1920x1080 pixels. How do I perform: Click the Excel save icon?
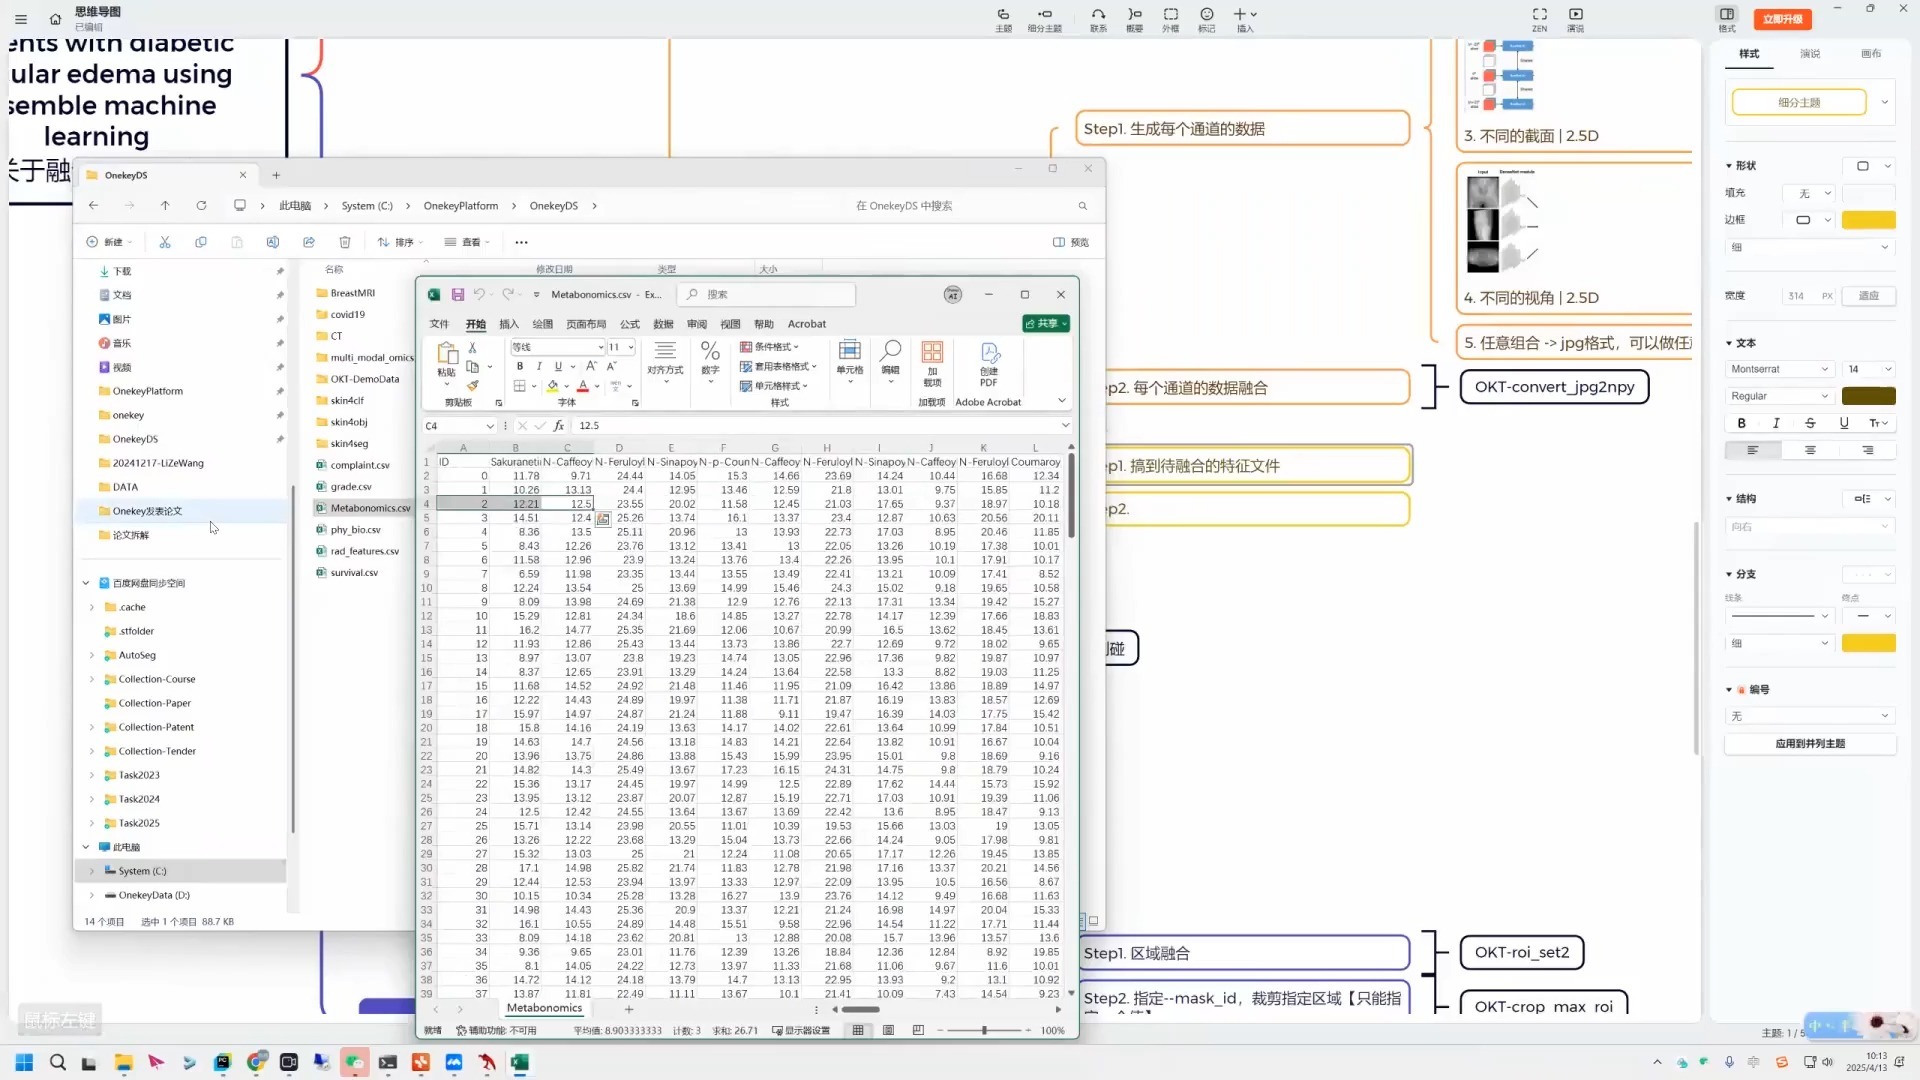pos(458,295)
